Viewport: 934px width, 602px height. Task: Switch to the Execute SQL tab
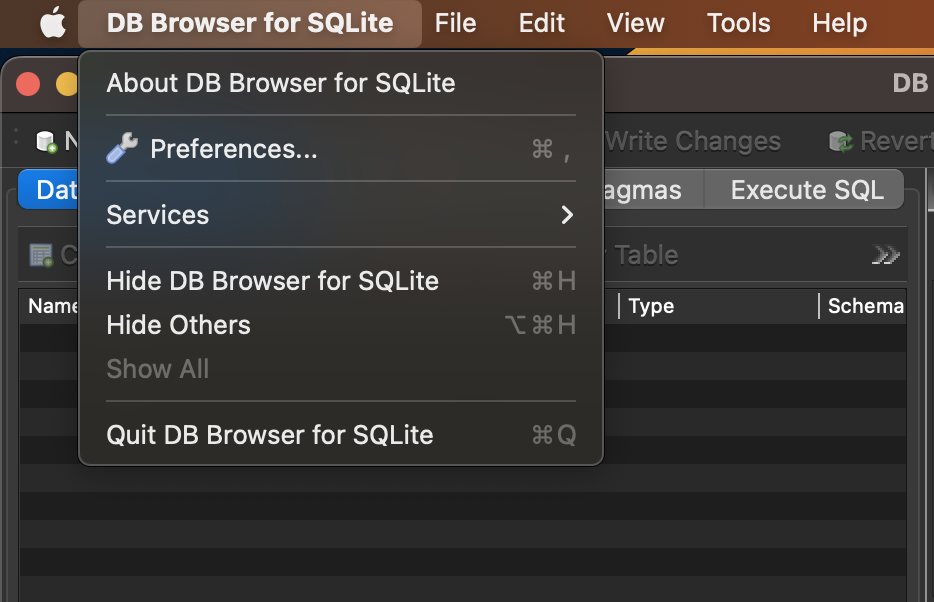[x=805, y=189]
